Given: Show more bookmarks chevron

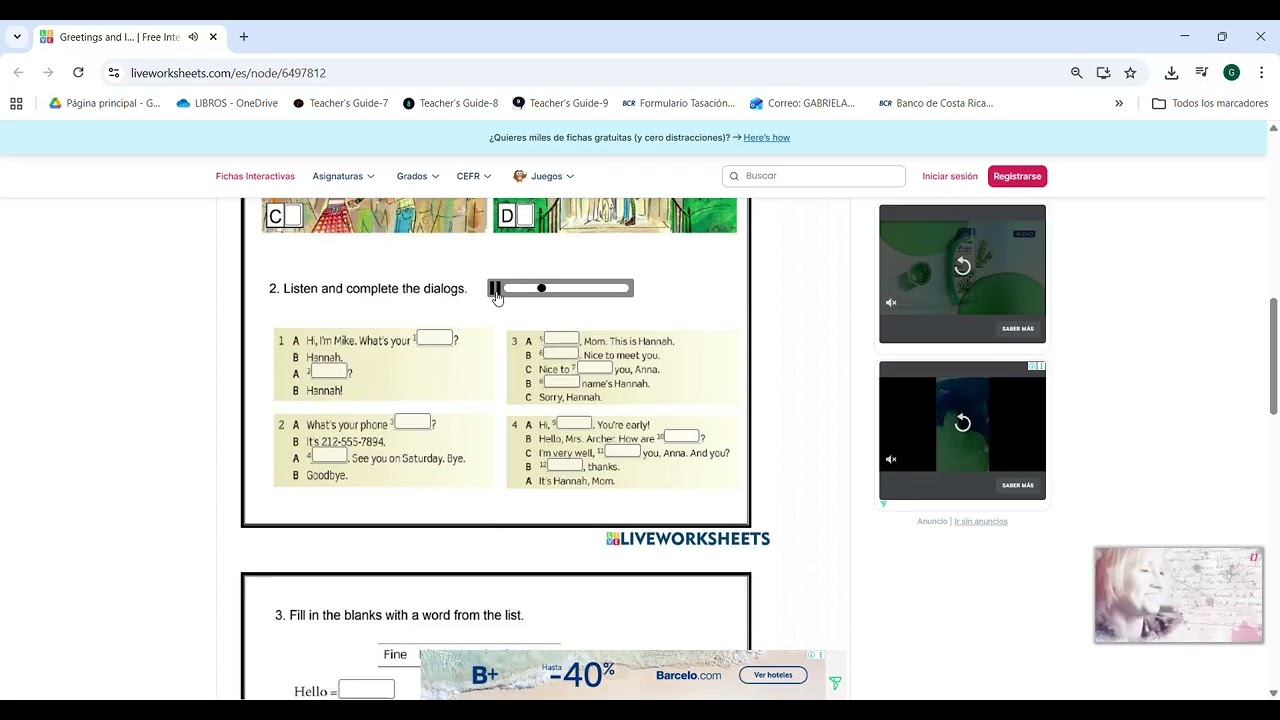Looking at the screenshot, I should coord(1119,103).
